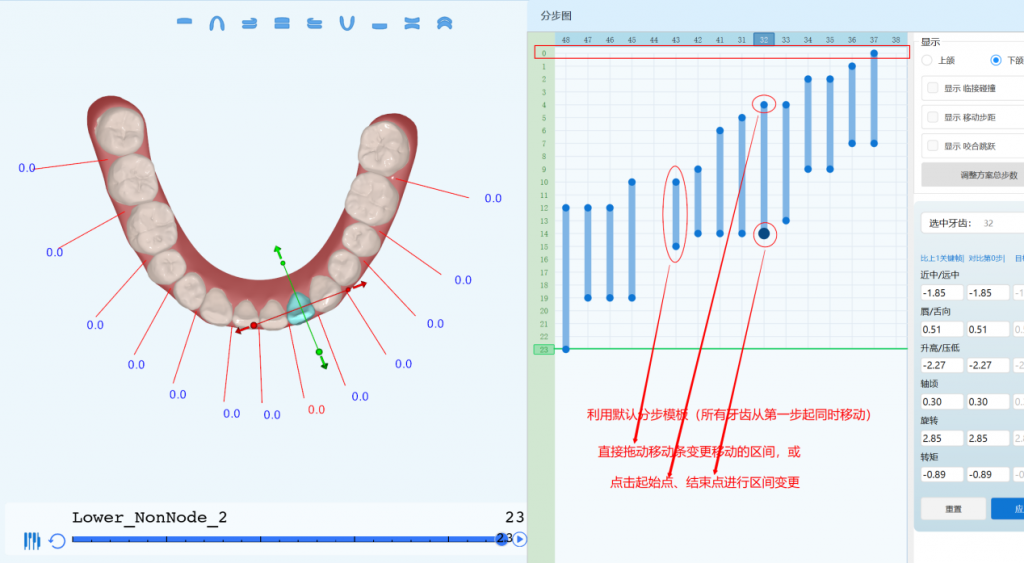Click tooth column 43 header

(x=676, y=39)
